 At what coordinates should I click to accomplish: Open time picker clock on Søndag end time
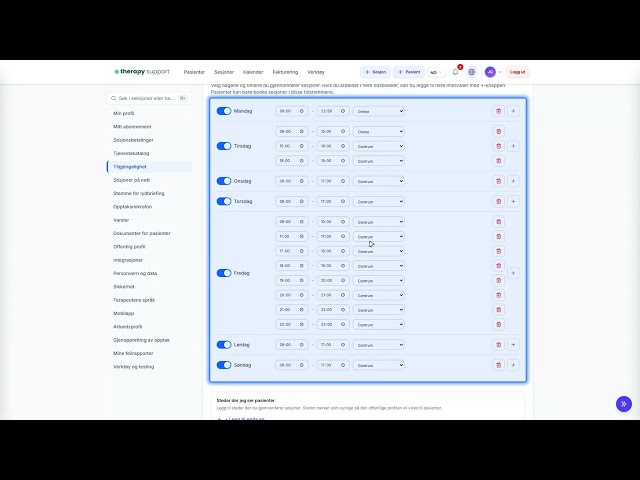click(x=343, y=365)
